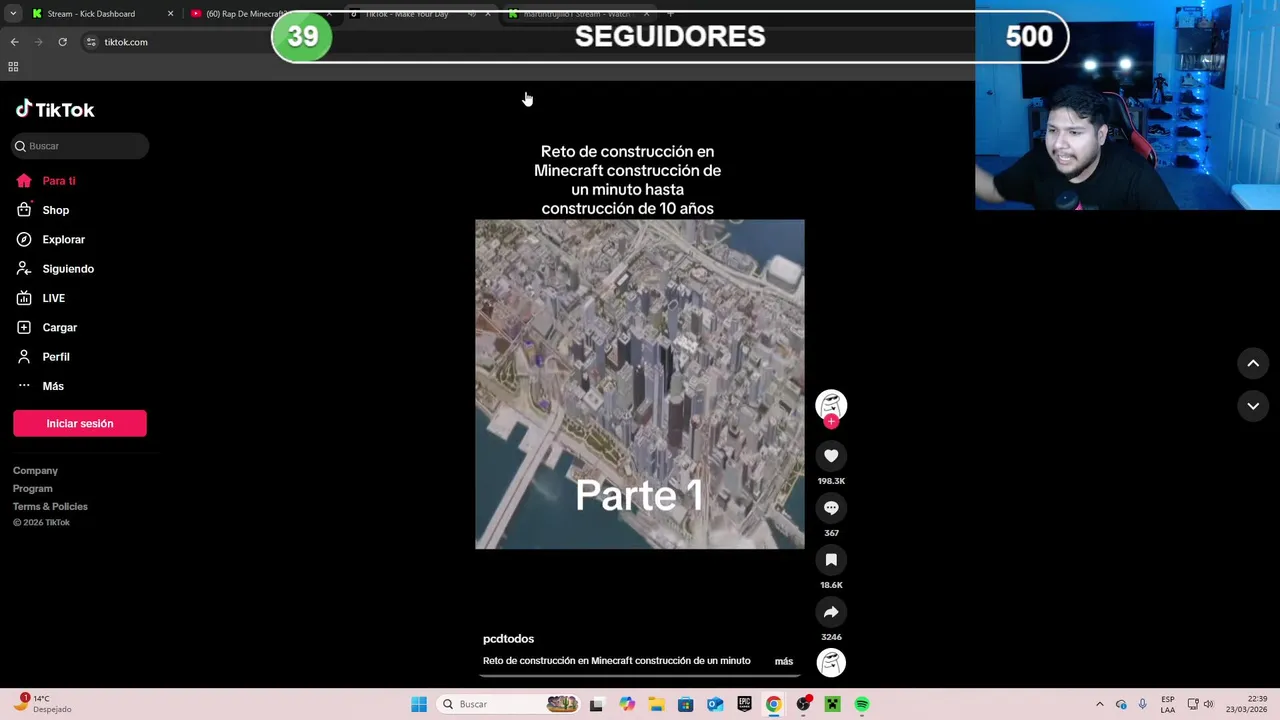Close the Stream - Kick Dashboard tab

click(x=170, y=14)
